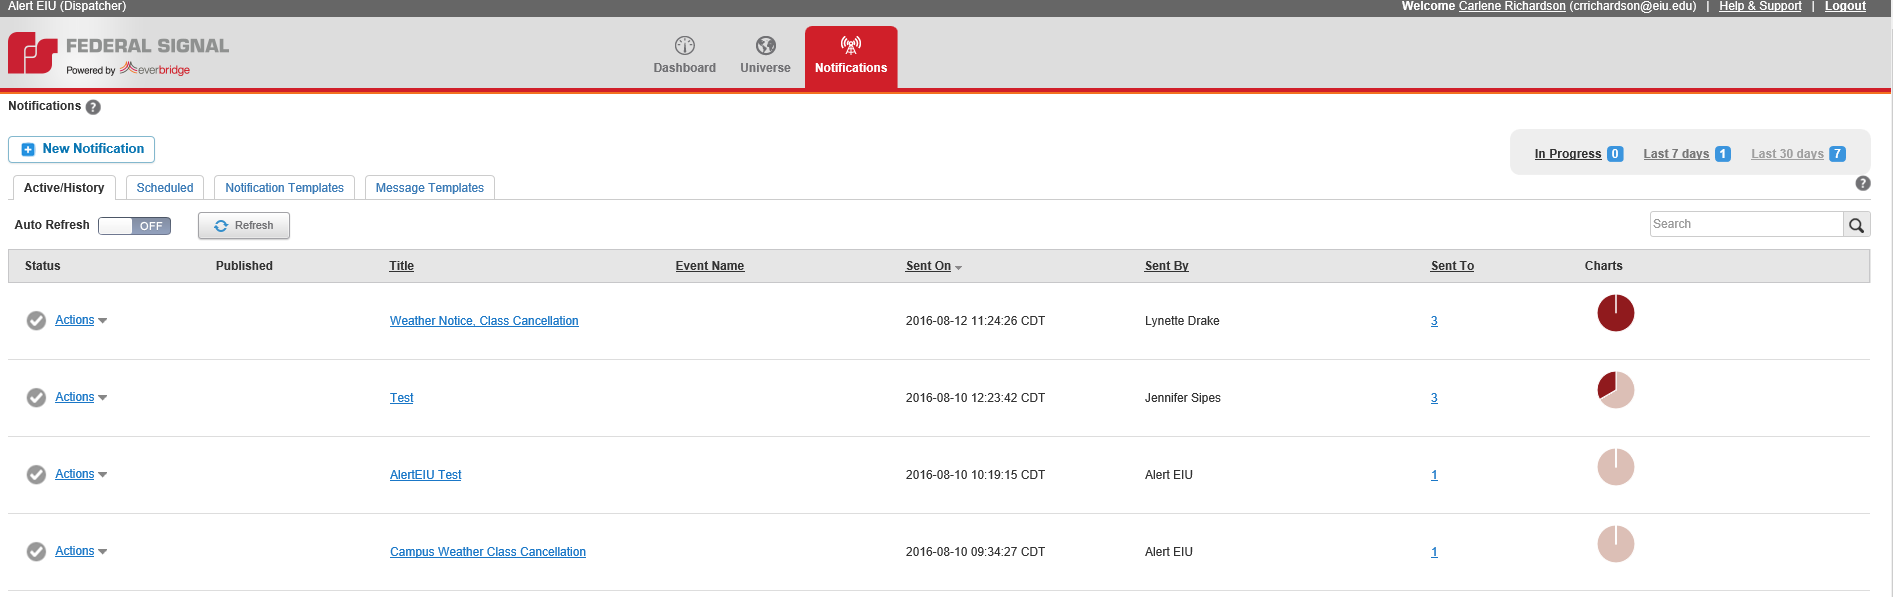The image size is (1893, 597).
Task: Open the Universe globe icon
Action: click(x=765, y=46)
